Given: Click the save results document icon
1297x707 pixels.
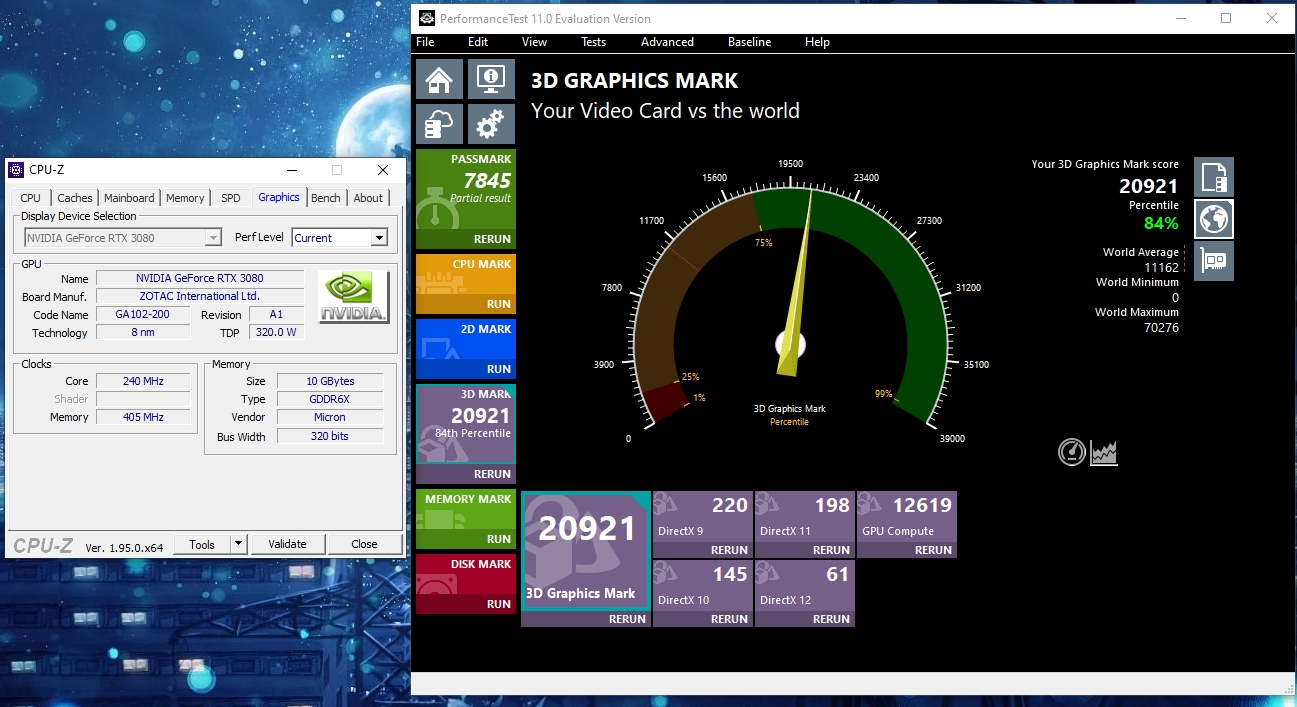Looking at the screenshot, I should 1214,177.
